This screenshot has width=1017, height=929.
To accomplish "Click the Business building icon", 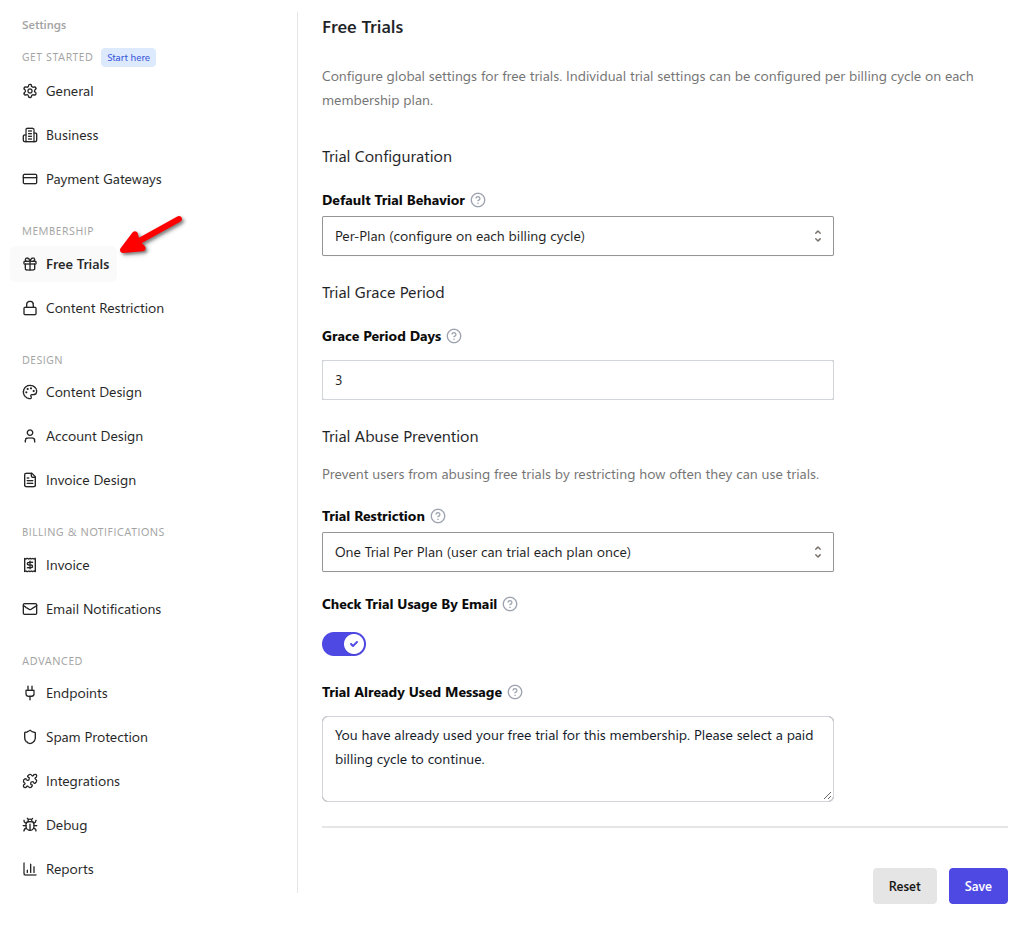I will (30, 135).
